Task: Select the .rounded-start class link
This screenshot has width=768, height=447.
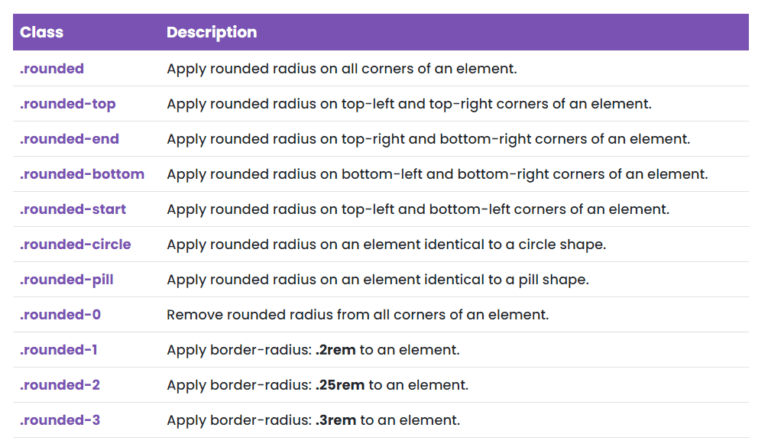Action: 72,210
